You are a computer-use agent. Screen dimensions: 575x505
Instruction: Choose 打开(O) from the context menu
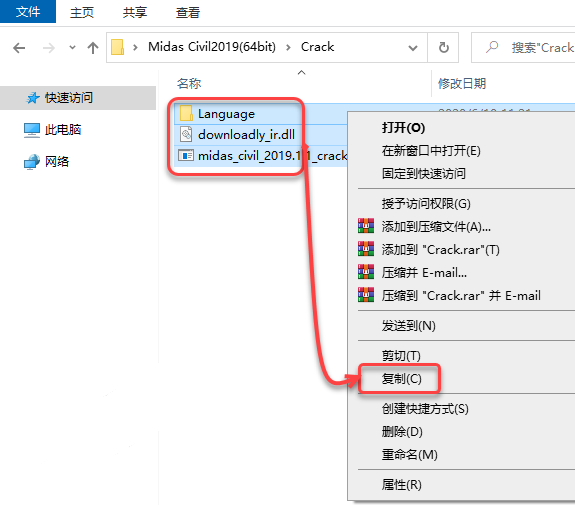click(x=461, y=128)
